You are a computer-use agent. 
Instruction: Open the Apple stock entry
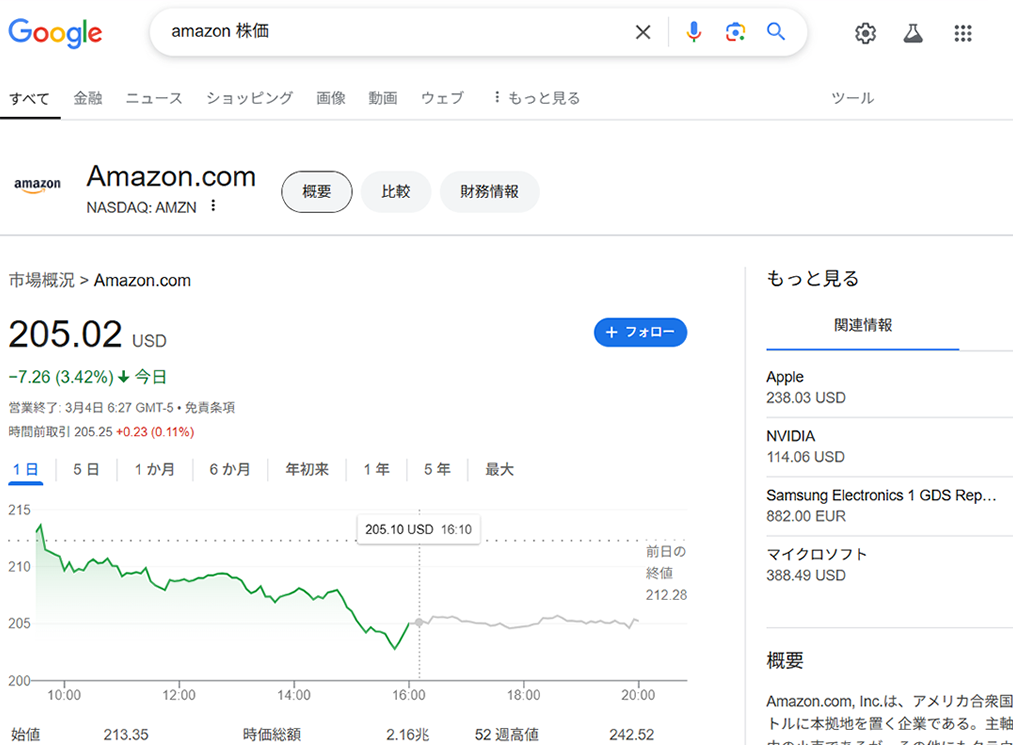890,387
